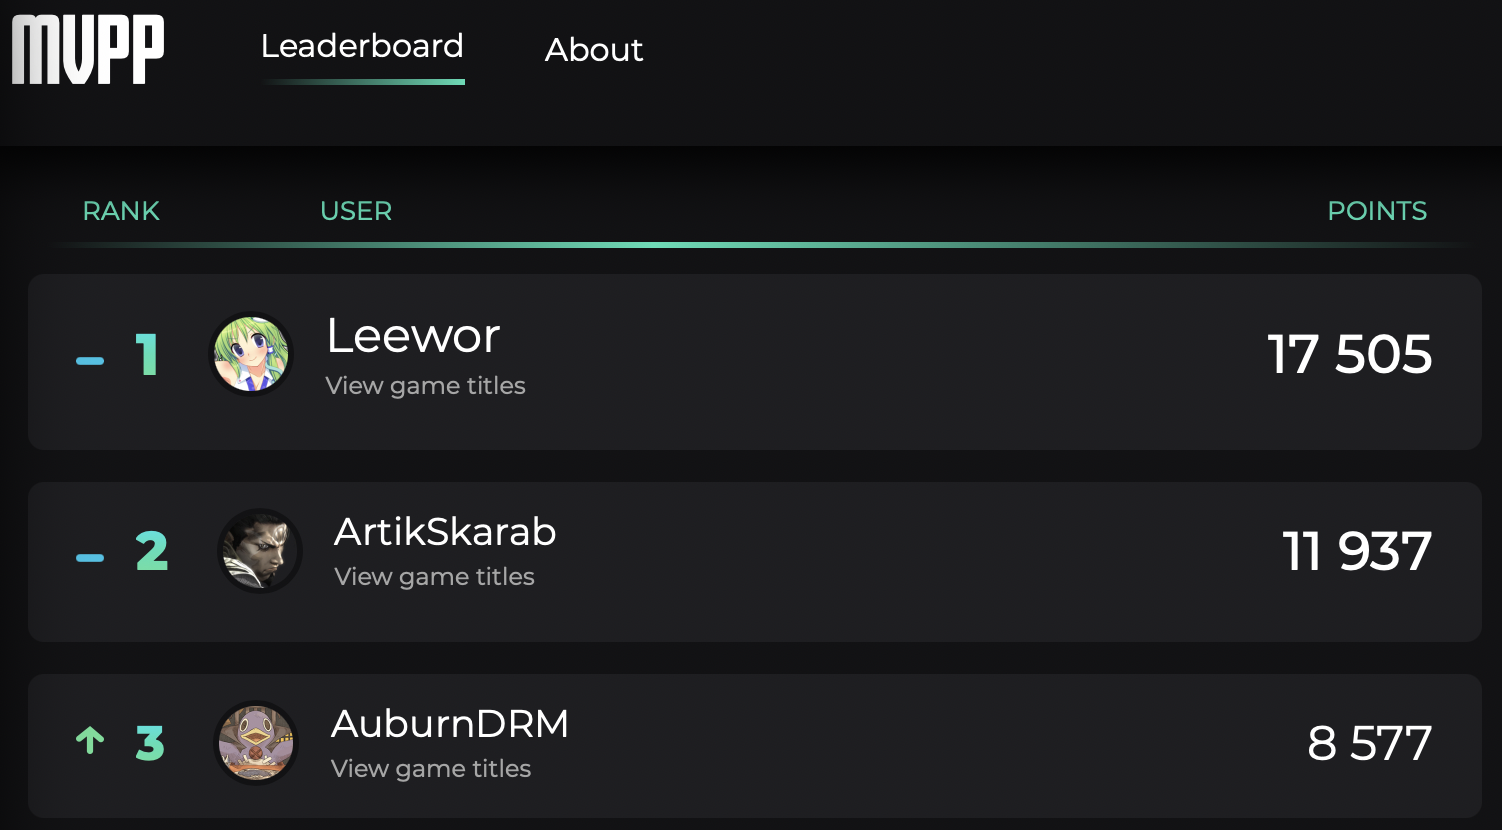Click the MVPP logo
The image size is (1502, 830).
tap(88, 50)
